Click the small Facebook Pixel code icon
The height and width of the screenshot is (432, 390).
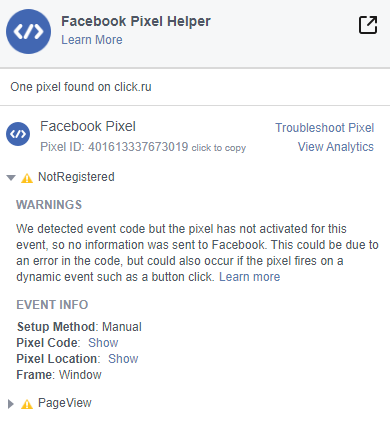[18, 134]
